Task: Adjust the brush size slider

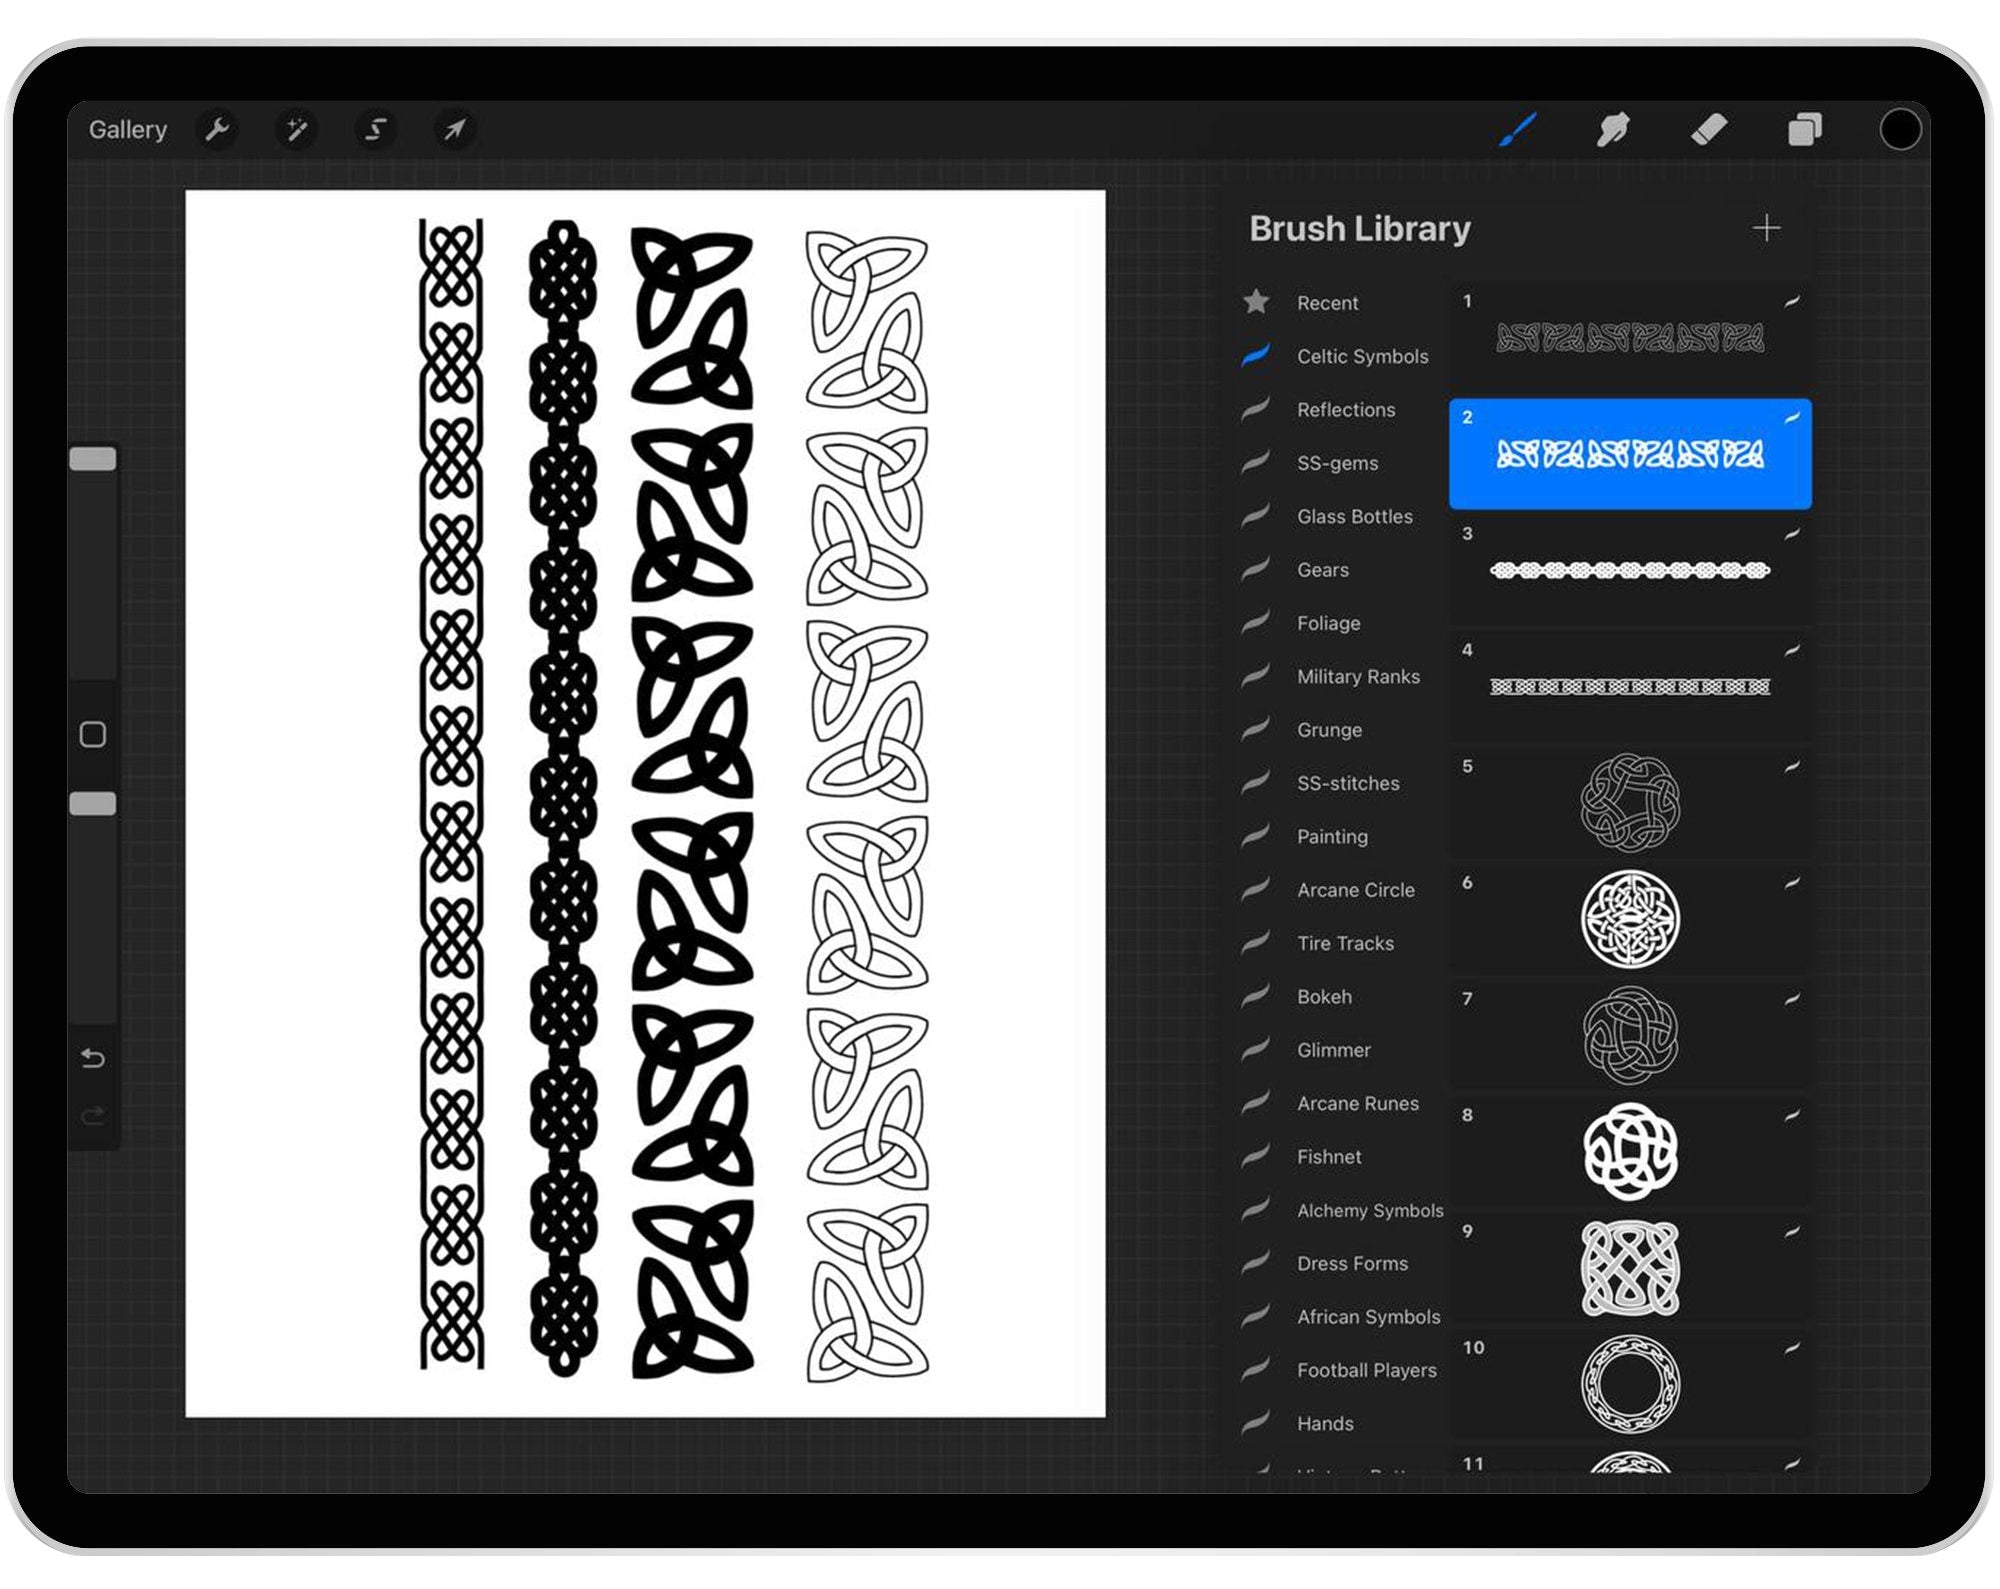Action: [93, 456]
